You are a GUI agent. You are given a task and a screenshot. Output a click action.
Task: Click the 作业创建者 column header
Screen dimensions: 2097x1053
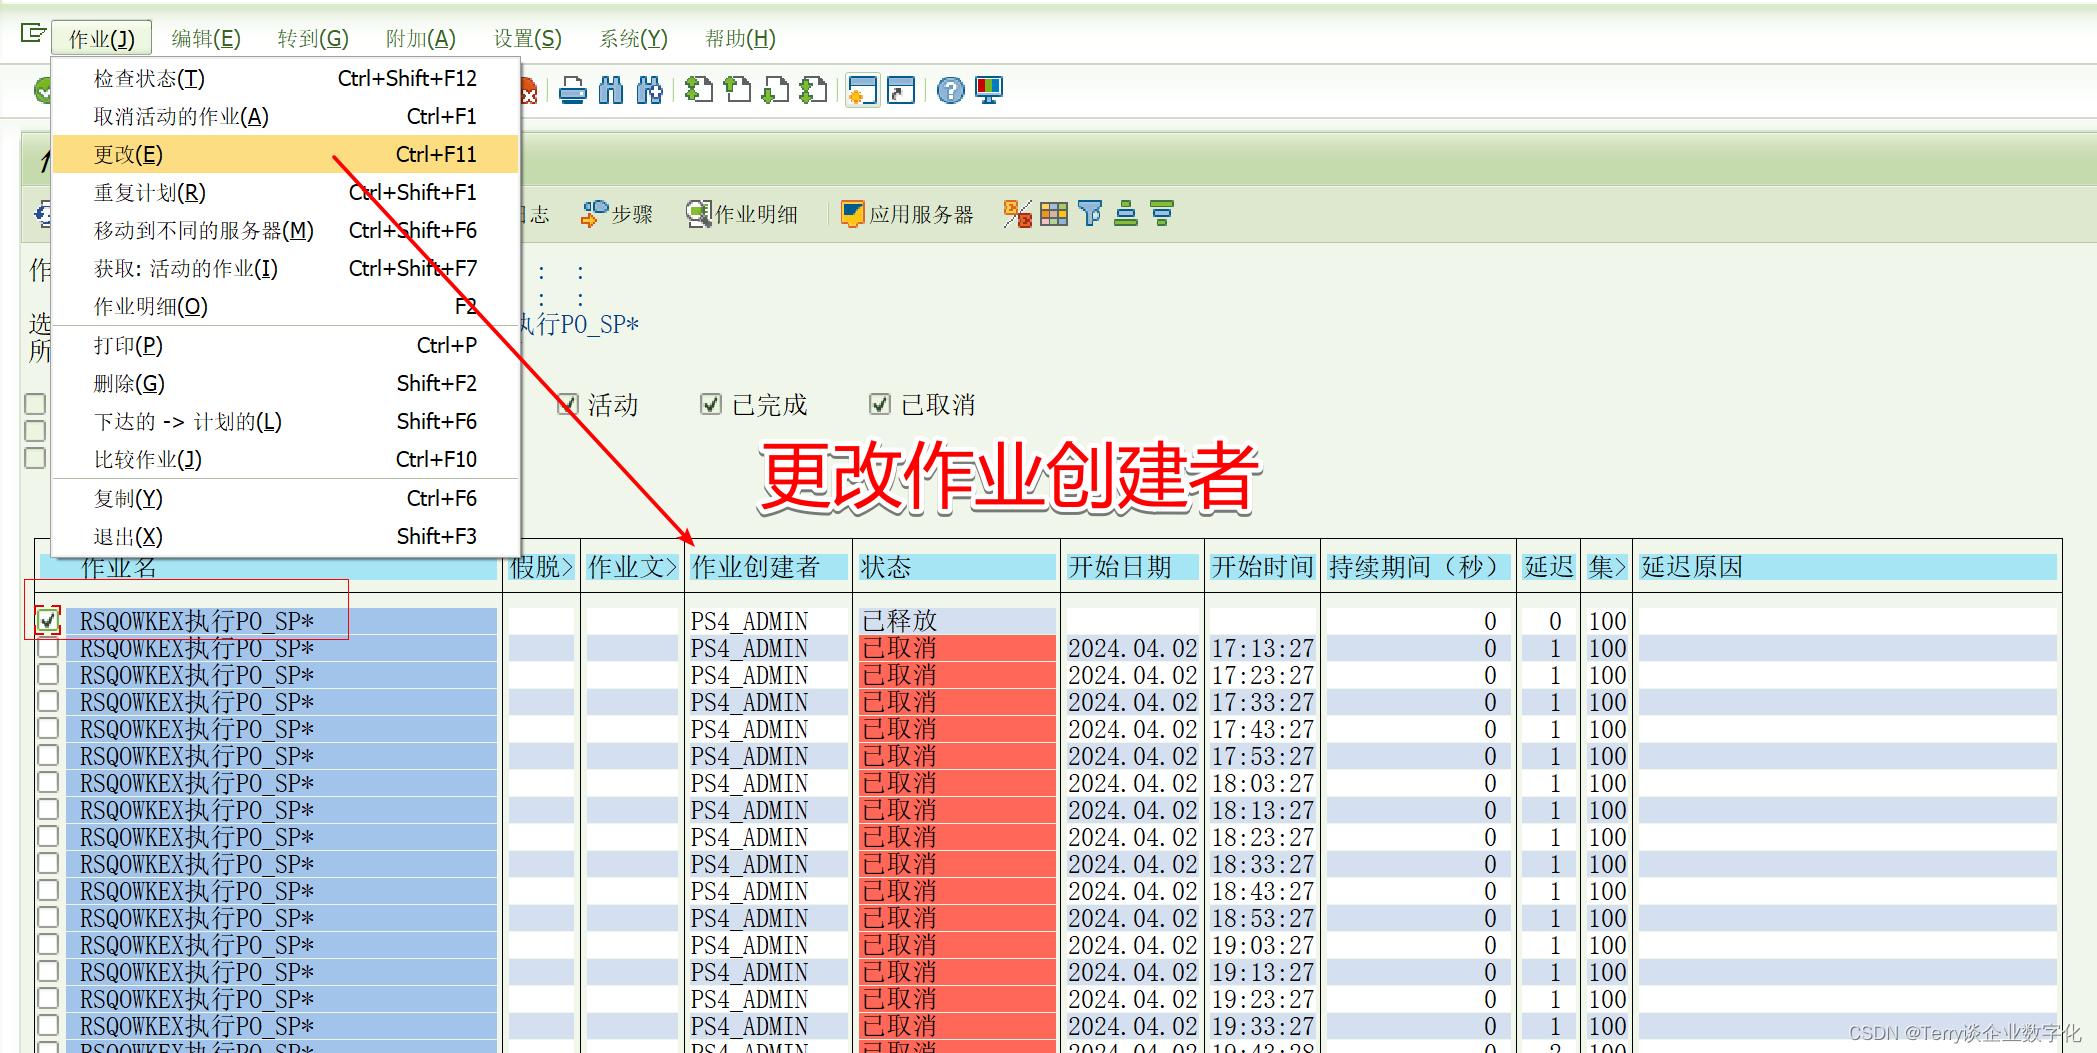766,566
